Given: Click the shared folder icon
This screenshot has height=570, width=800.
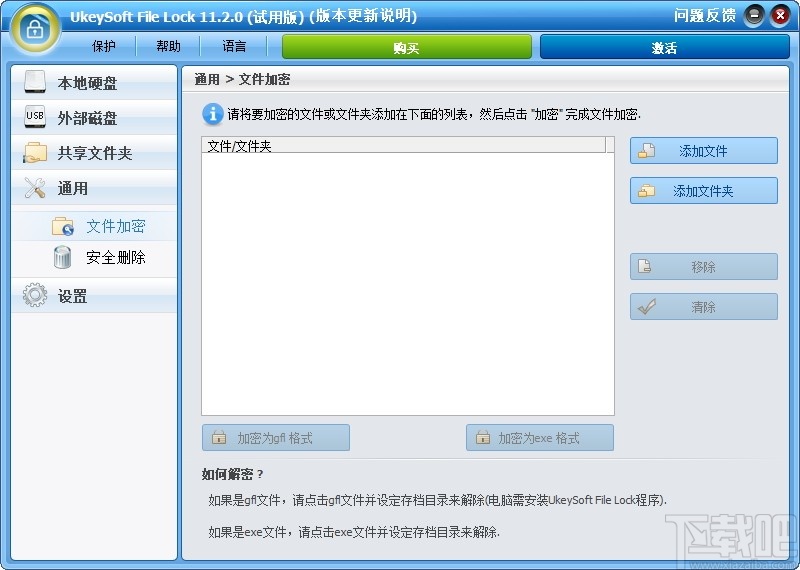Looking at the screenshot, I should [35, 152].
